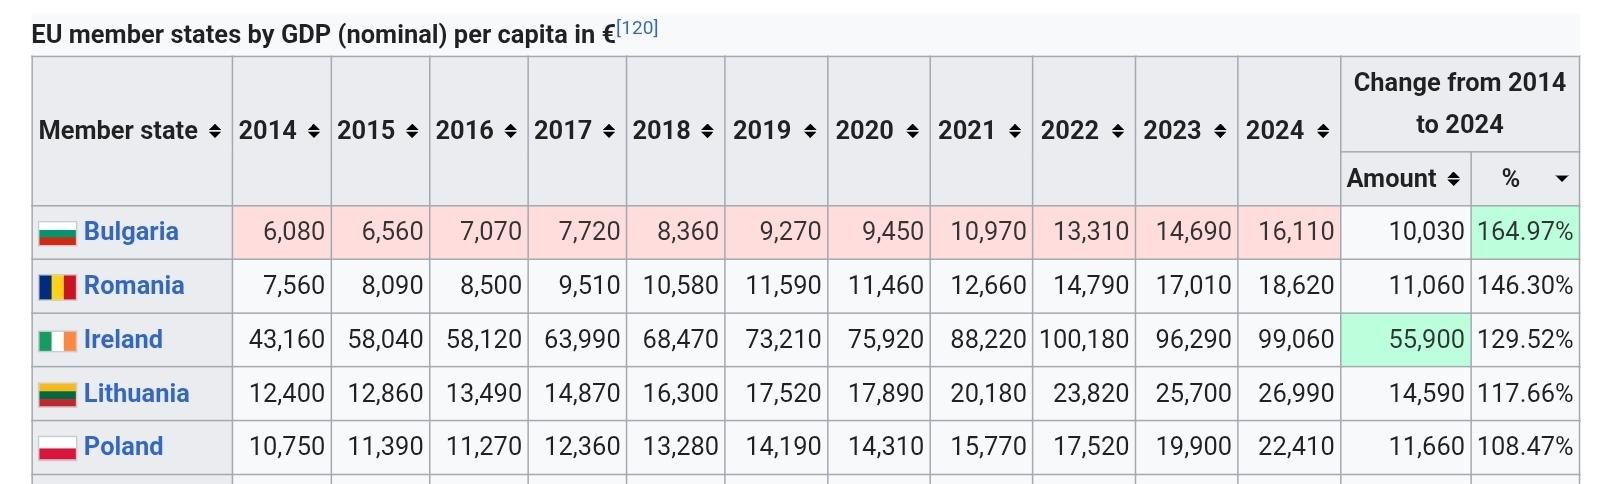This screenshot has width=1621, height=484.
Task: Sort by the 2023 column arrows
Action: pyautogui.click(x=1220, y=131)
